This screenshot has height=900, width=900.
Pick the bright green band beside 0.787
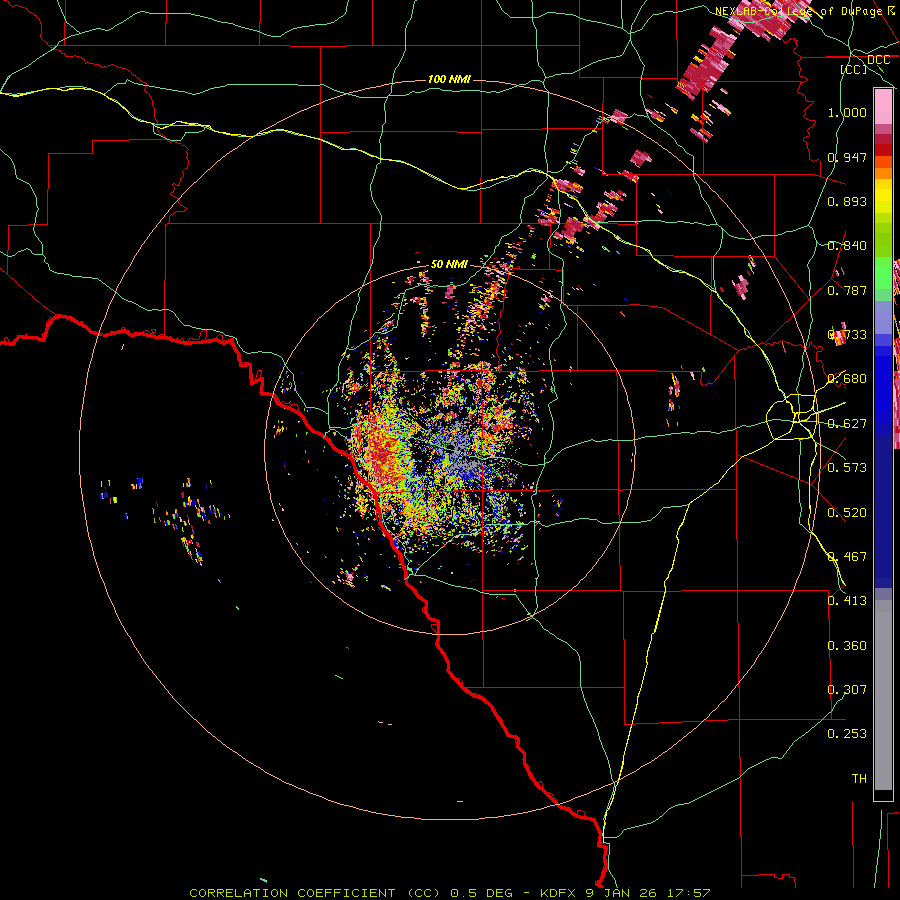pyautogui.click(x=883, y=274)
